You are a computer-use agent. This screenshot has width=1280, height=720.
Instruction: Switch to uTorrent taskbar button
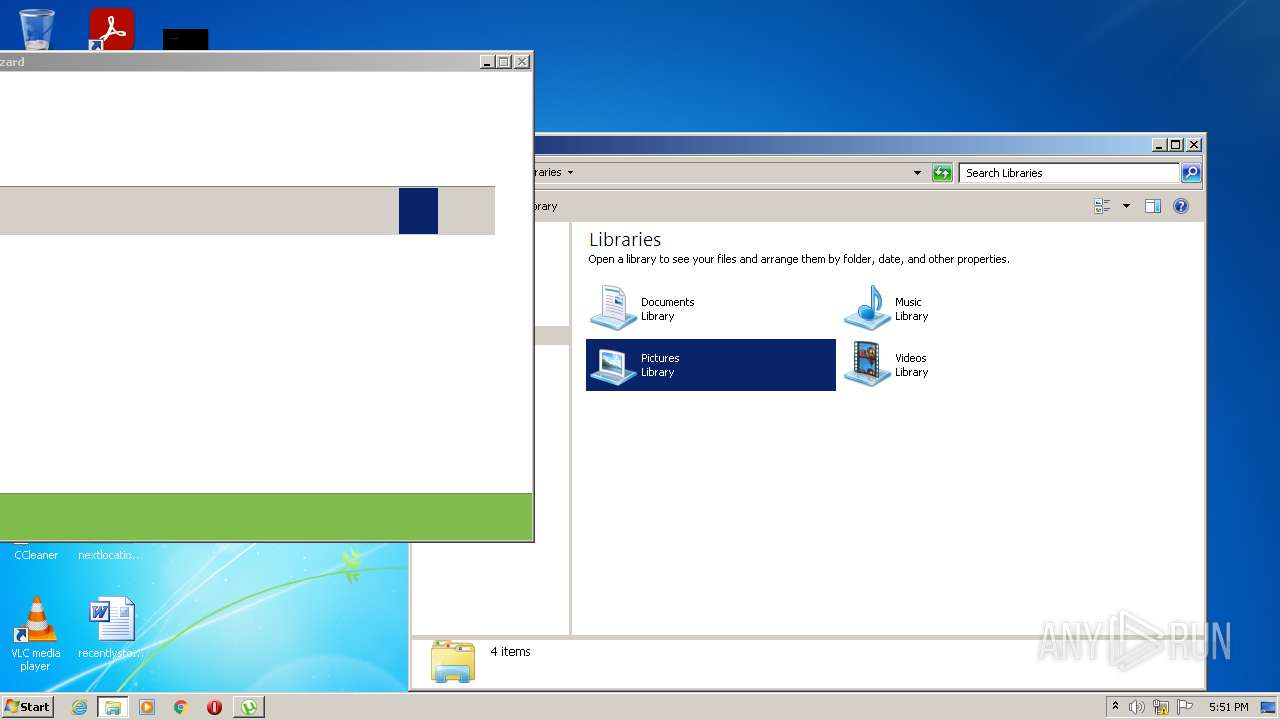pyautogui.click(x=249, y=707)
